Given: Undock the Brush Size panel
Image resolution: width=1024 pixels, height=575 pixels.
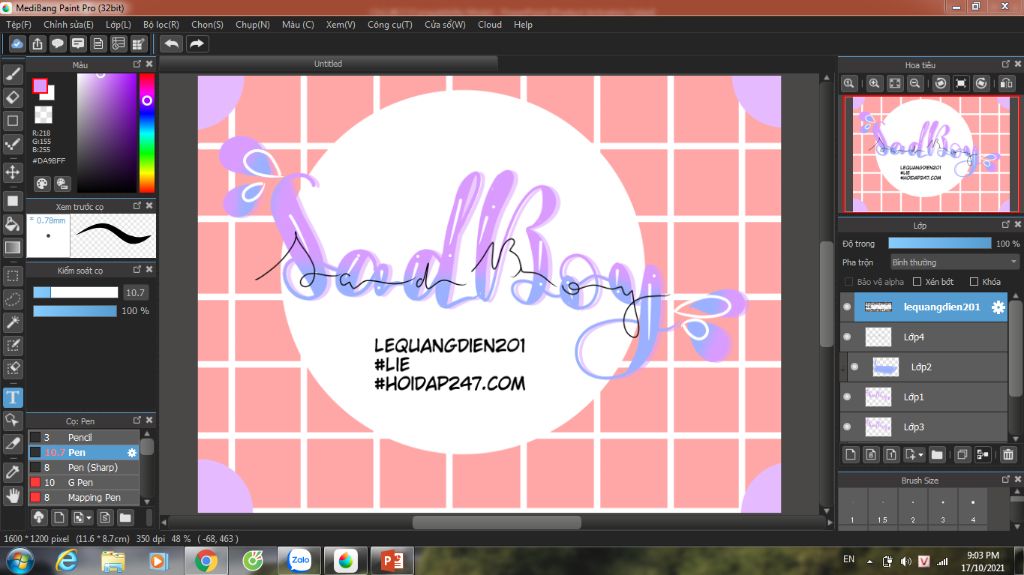Looking at the screenshot, I should click(1006, 479).
